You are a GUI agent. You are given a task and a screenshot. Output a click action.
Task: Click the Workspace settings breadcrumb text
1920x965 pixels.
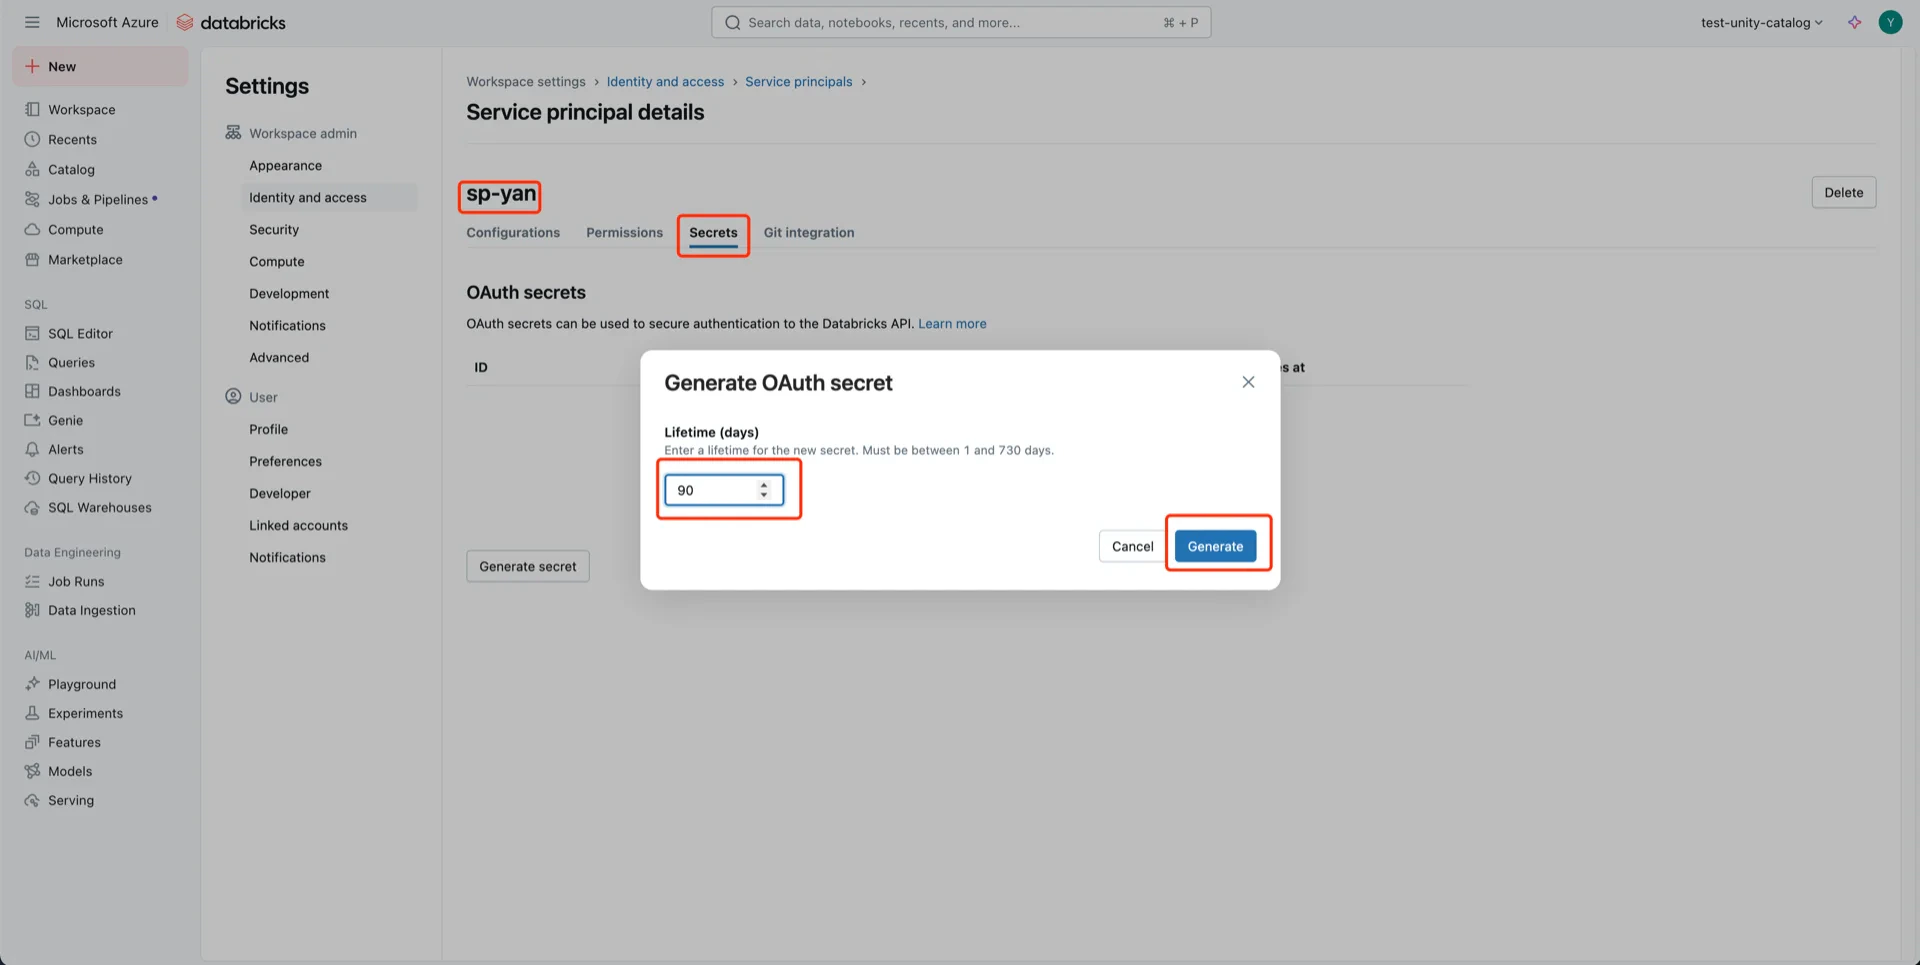[526, 81]
